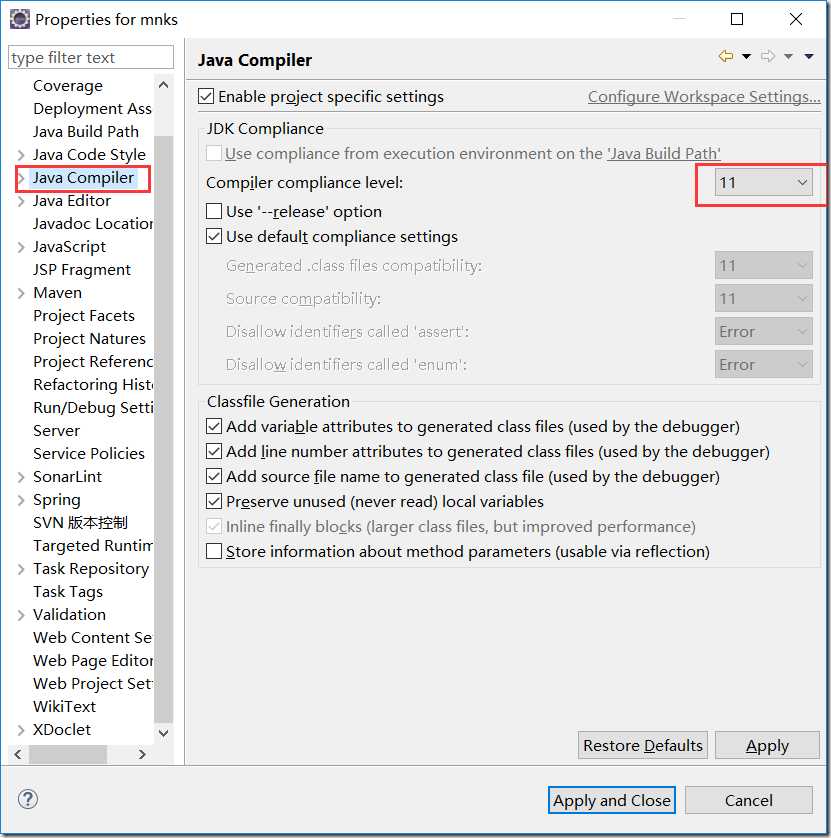The width and height of the screenshot is (831, 838).
Task: Open the view menu triangle in header
Action: click(x=809, y=56)
